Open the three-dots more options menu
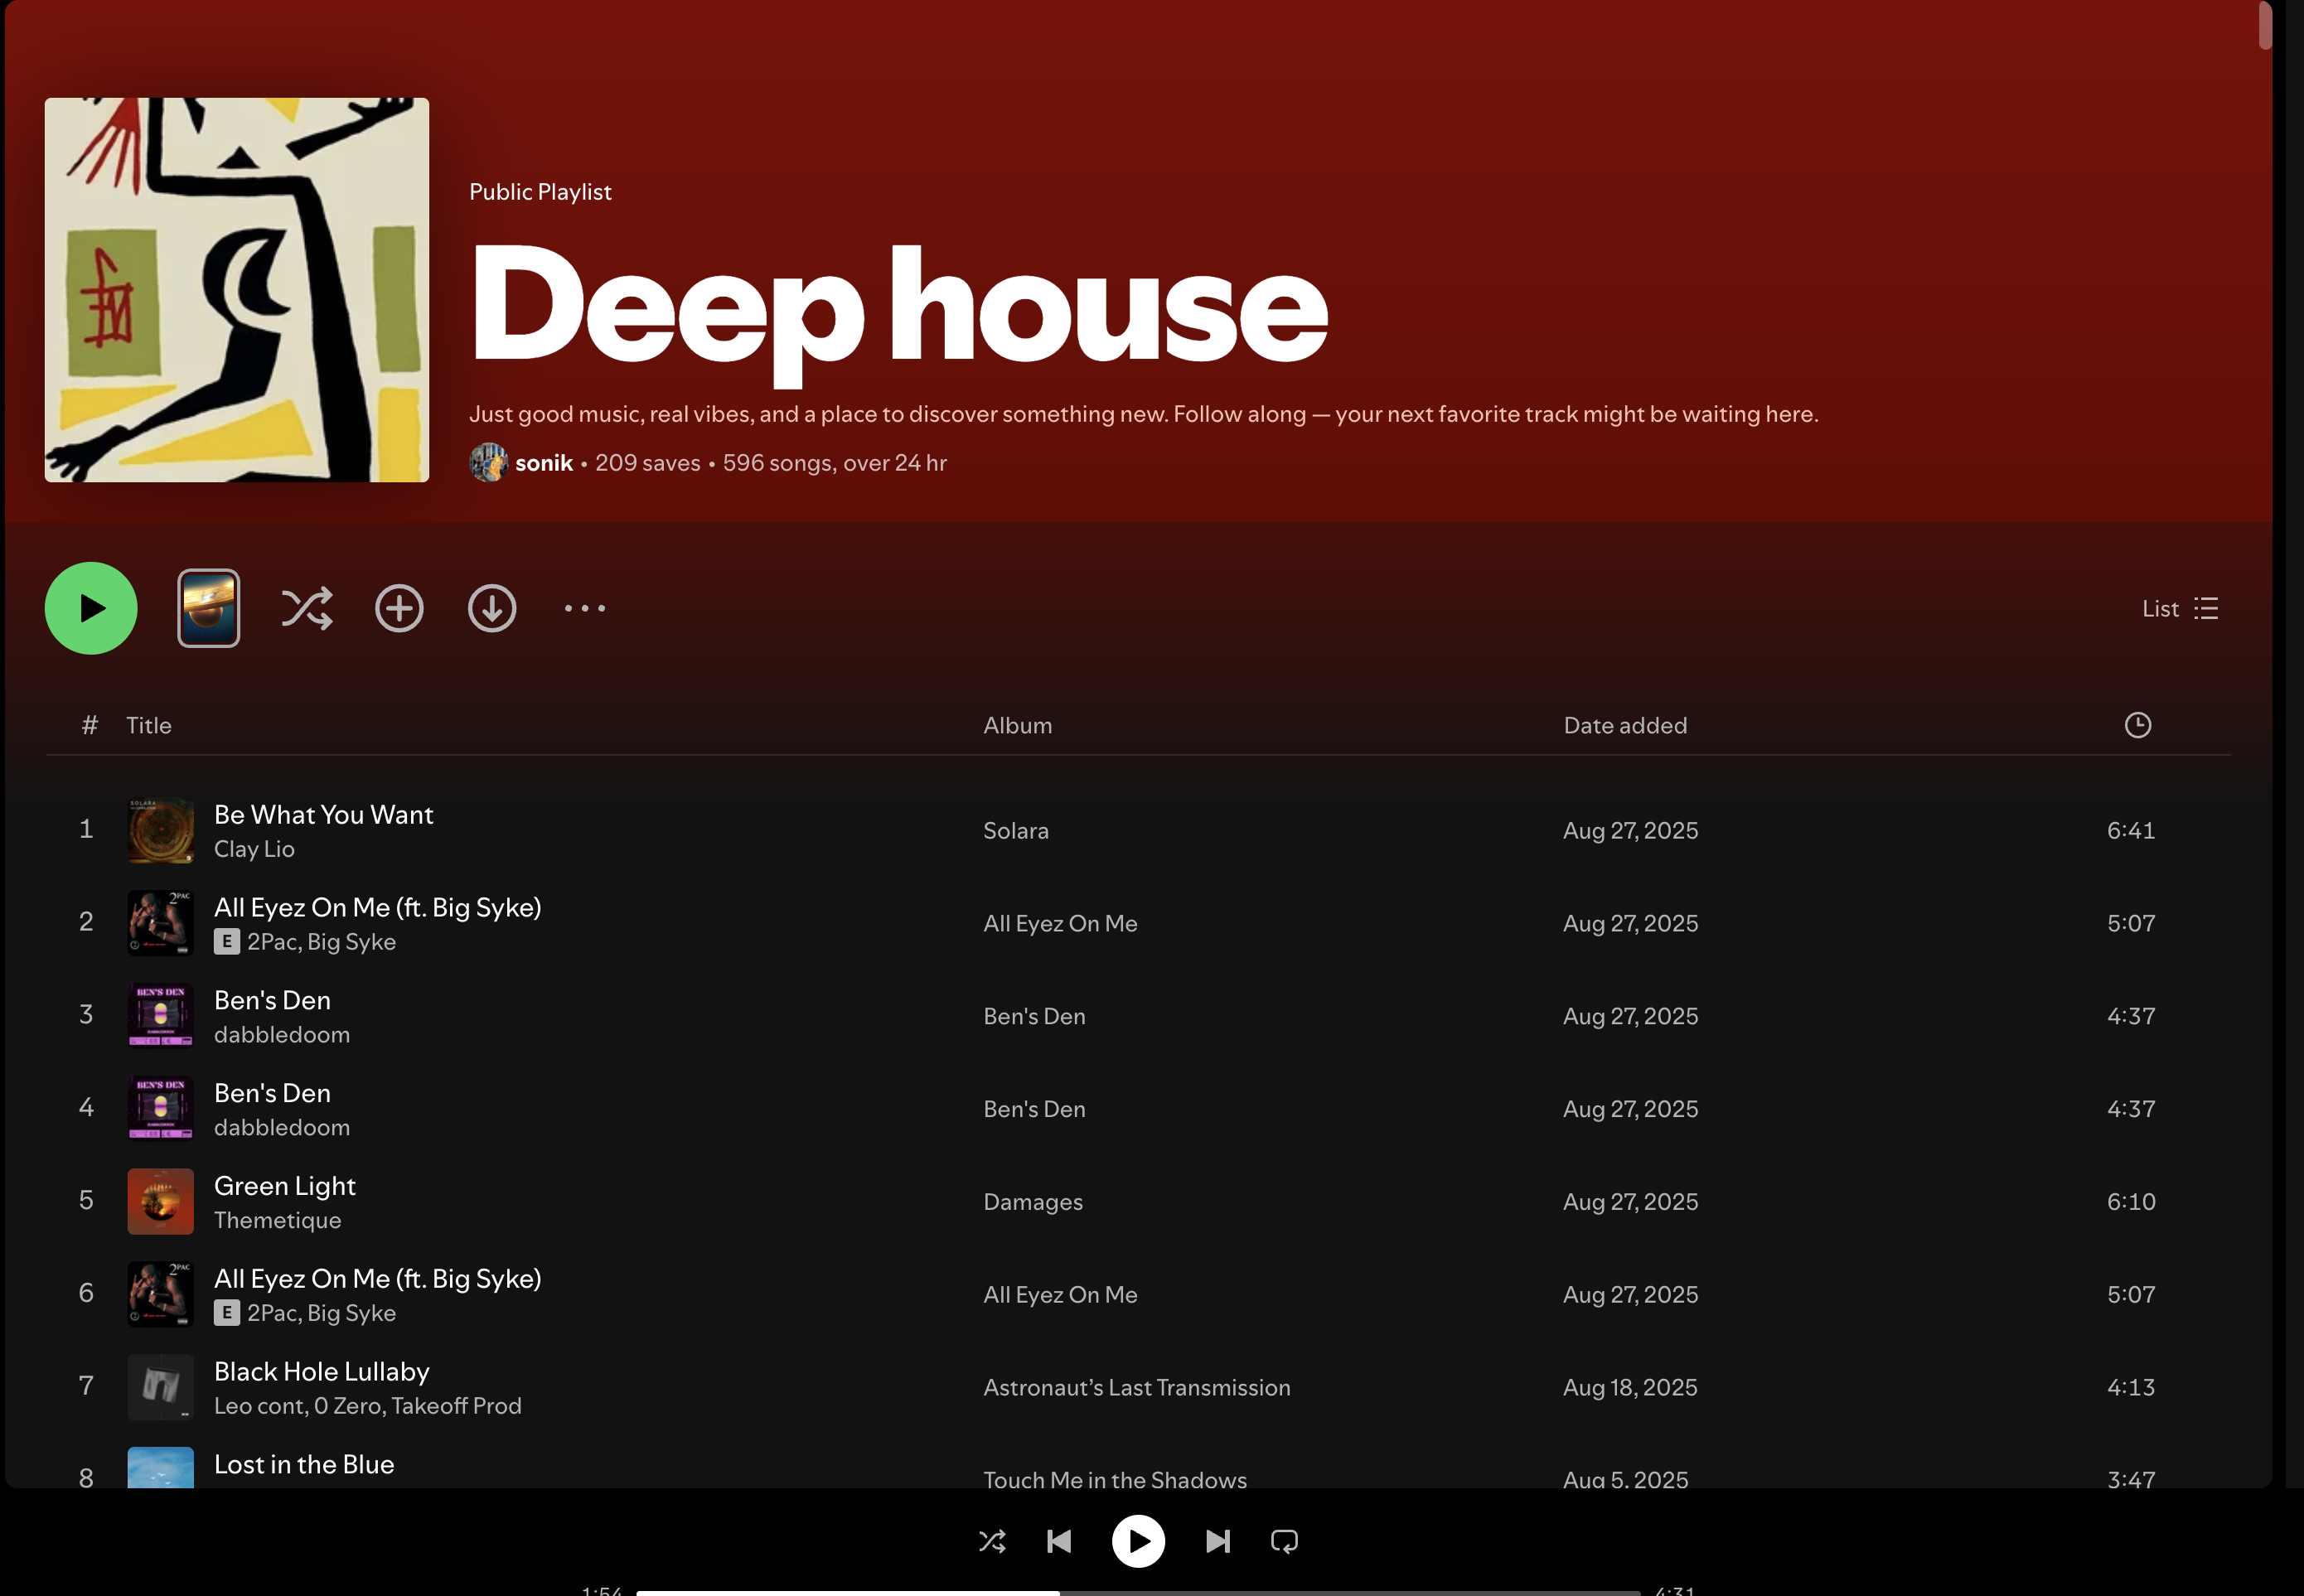Screen dimensions: 2304x1596 tap(585, 608)
